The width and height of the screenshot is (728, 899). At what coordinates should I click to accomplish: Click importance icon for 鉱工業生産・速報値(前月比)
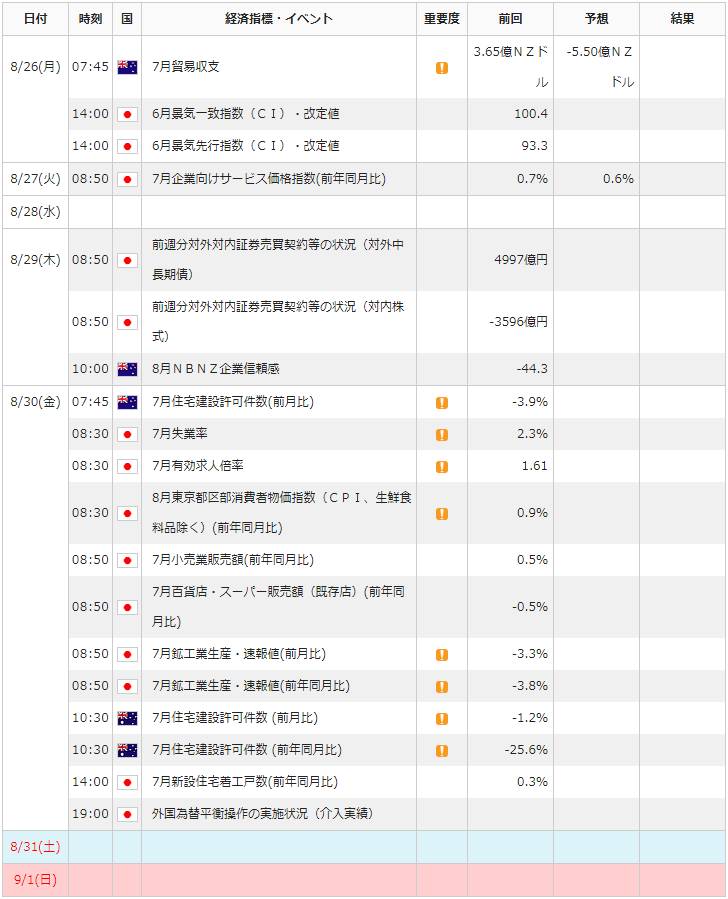click(441, 655)
